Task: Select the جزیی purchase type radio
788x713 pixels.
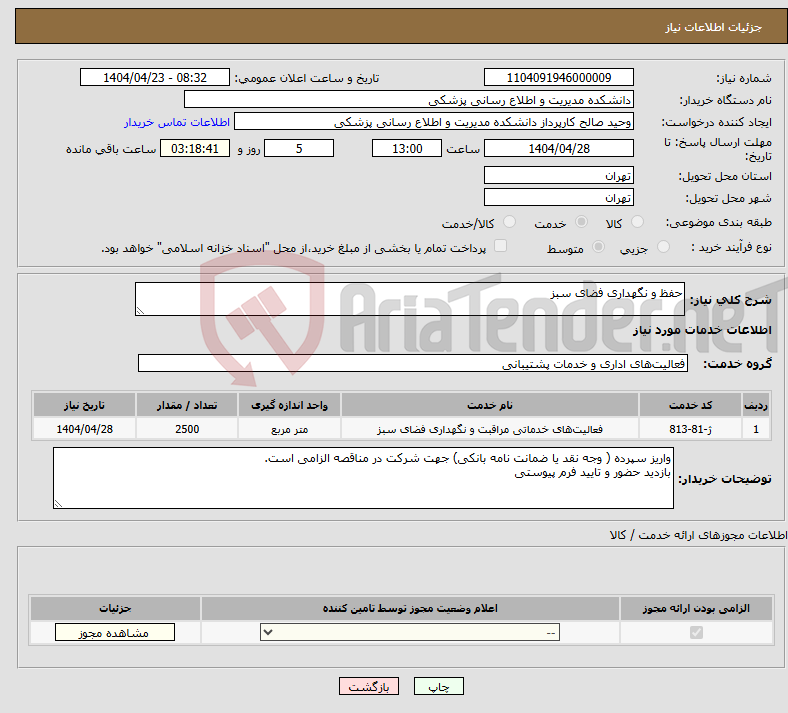Action: (x=663, y=247)
